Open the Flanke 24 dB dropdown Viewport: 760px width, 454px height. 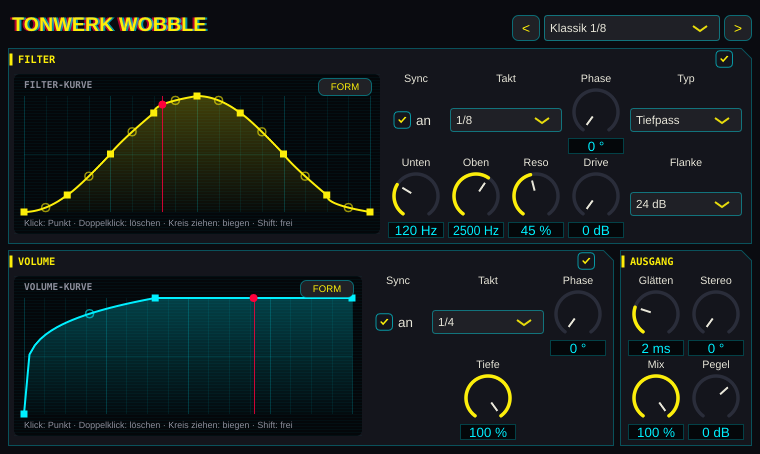tap(686, 204)
